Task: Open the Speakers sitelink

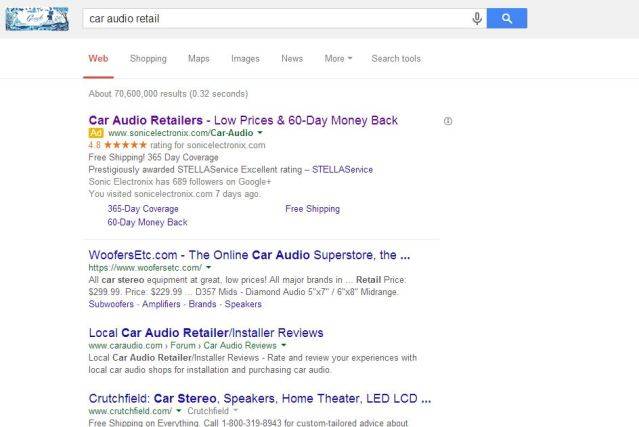Action: coord(243,304)
